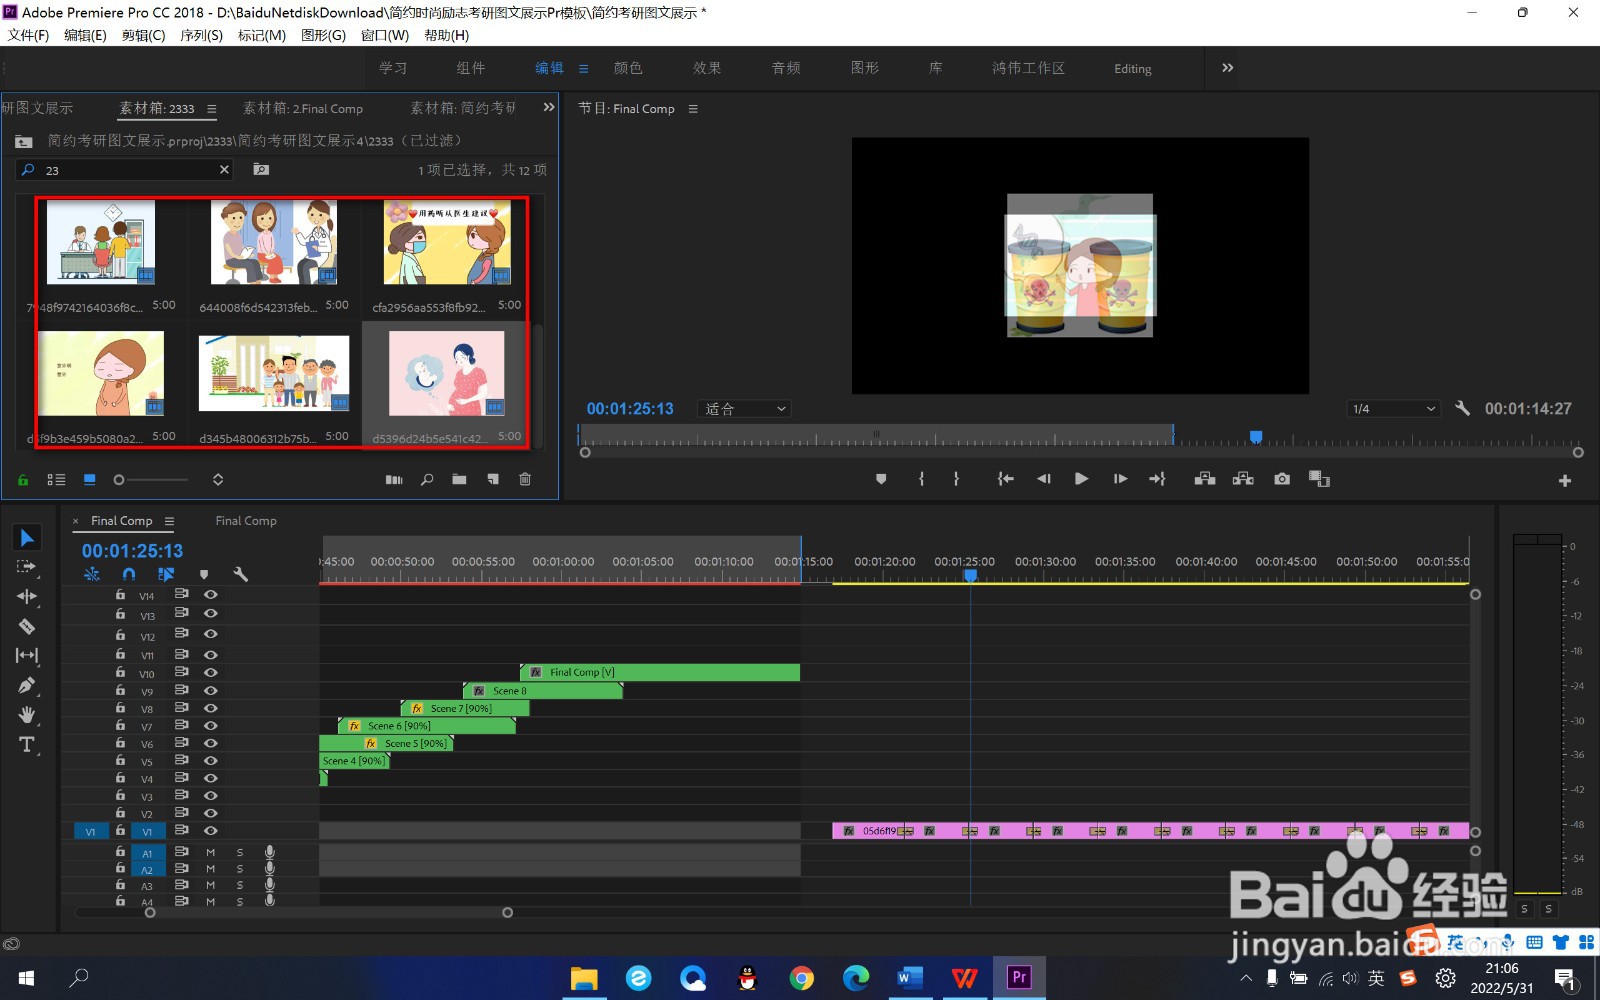Toggle the eye icon for track V1
This screenshot has width=1600, height=1000.
point(211,831)
